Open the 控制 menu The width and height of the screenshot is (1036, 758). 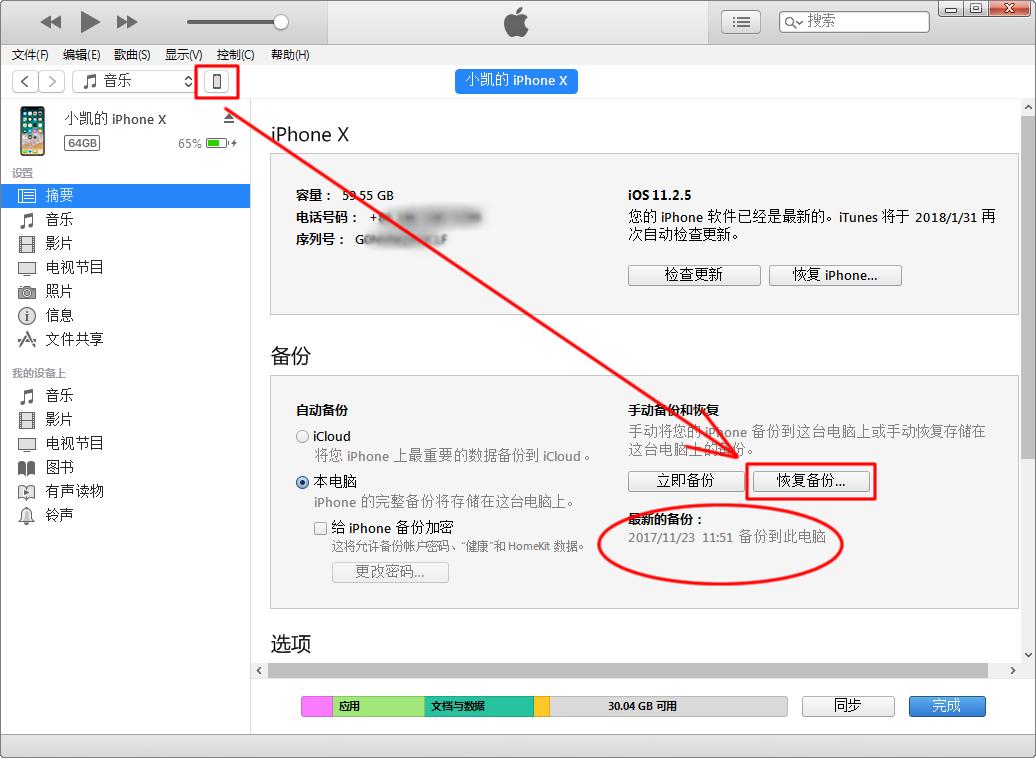(x=233, y=55)
